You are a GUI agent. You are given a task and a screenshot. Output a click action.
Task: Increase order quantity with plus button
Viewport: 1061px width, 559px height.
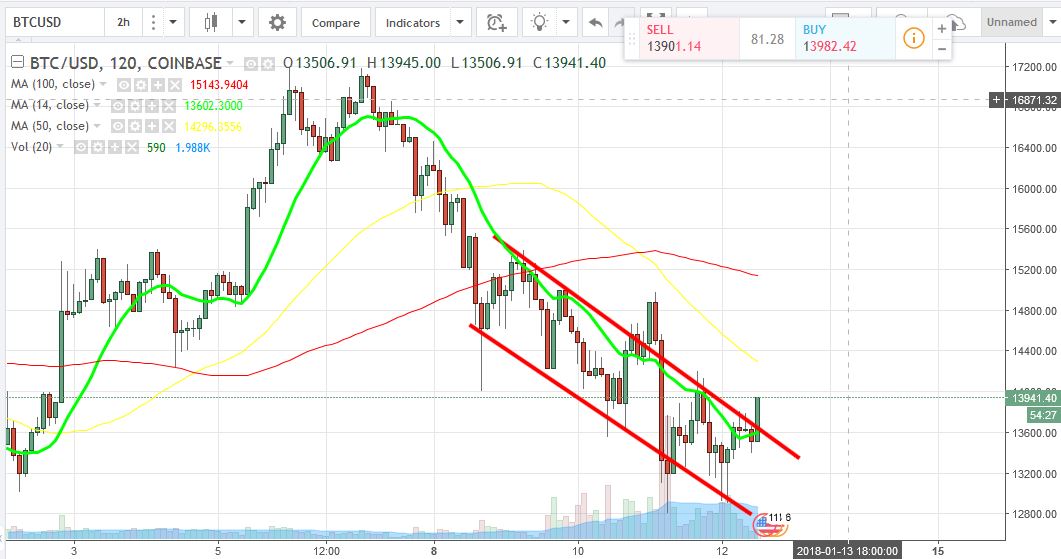point(941,28)
